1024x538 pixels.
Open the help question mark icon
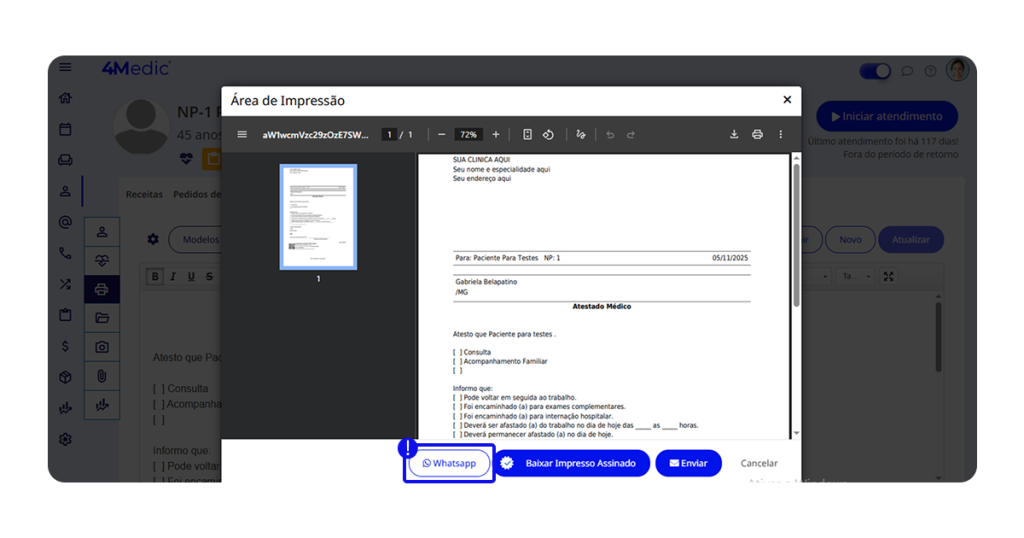pos(930,71)
